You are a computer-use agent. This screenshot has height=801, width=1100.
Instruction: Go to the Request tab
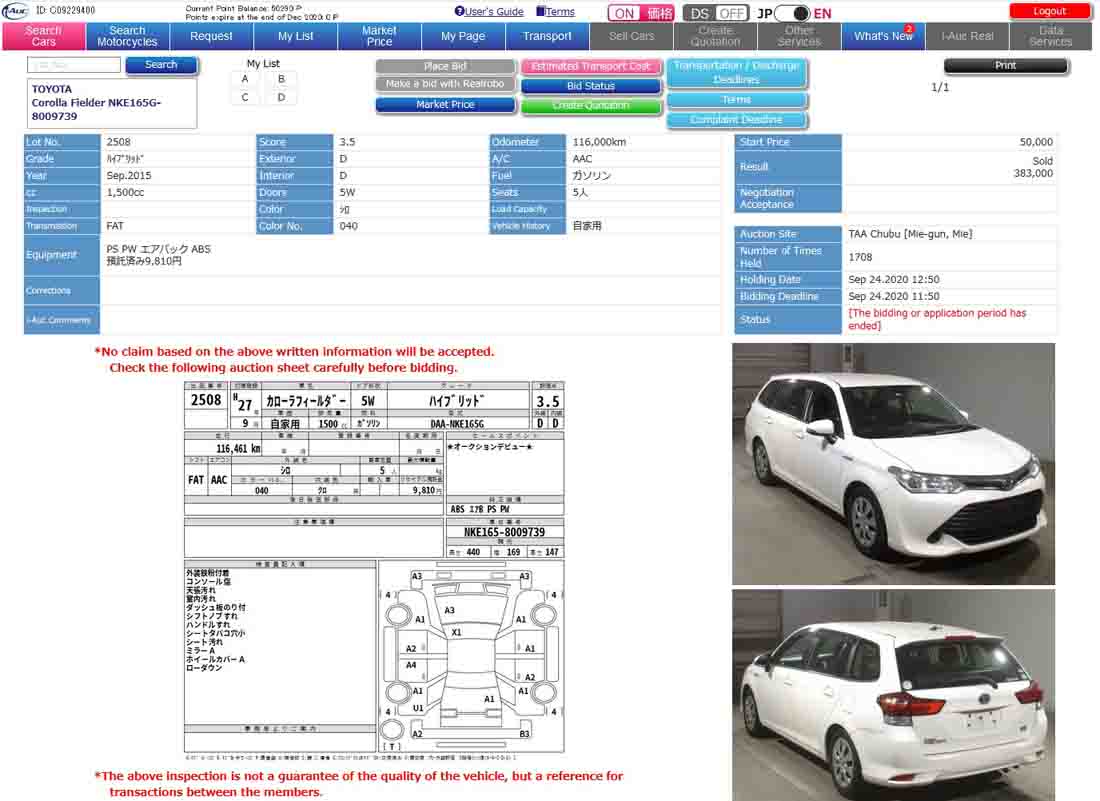(211, 36)
